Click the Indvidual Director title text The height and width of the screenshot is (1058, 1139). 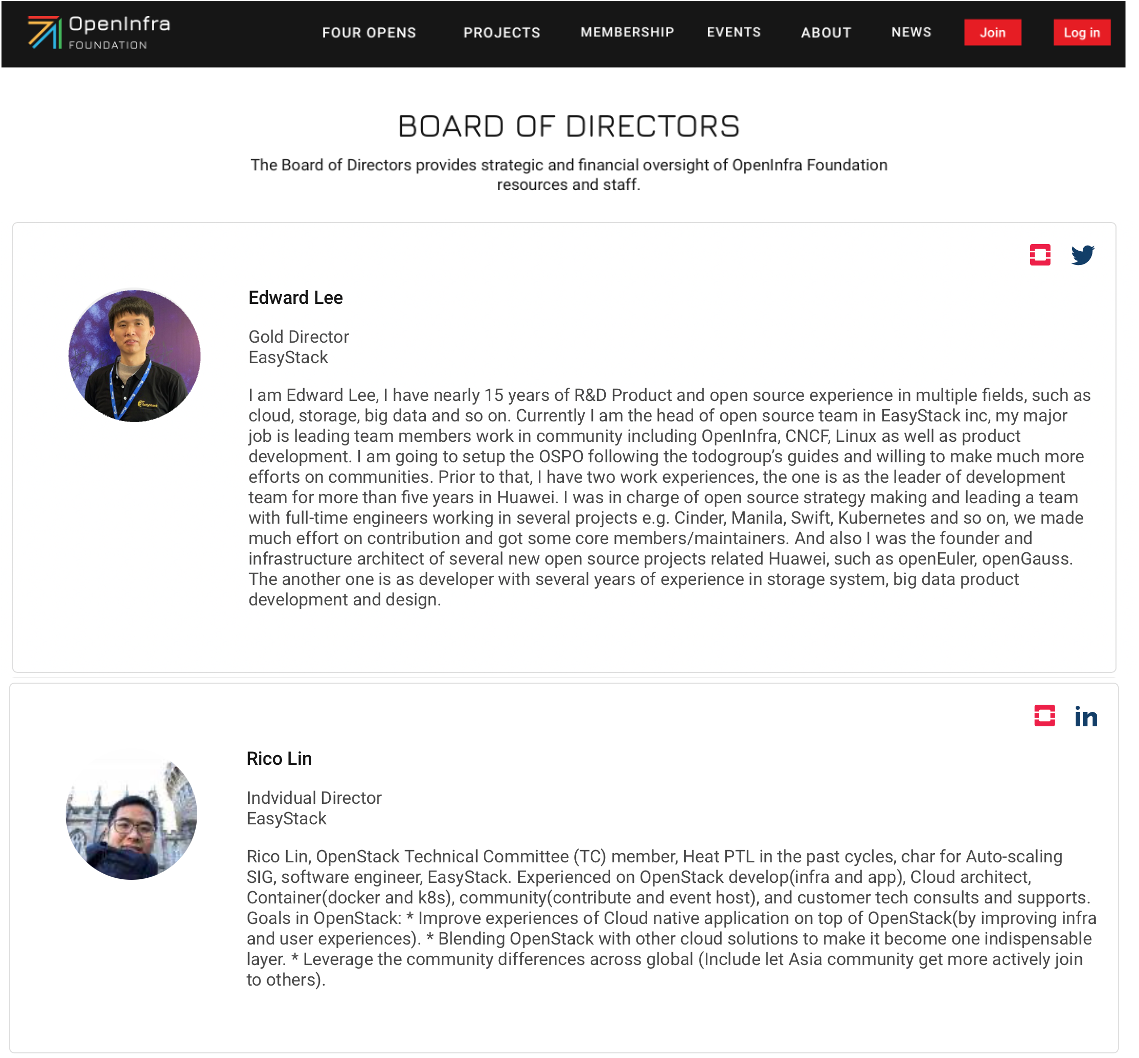point(314,798)
